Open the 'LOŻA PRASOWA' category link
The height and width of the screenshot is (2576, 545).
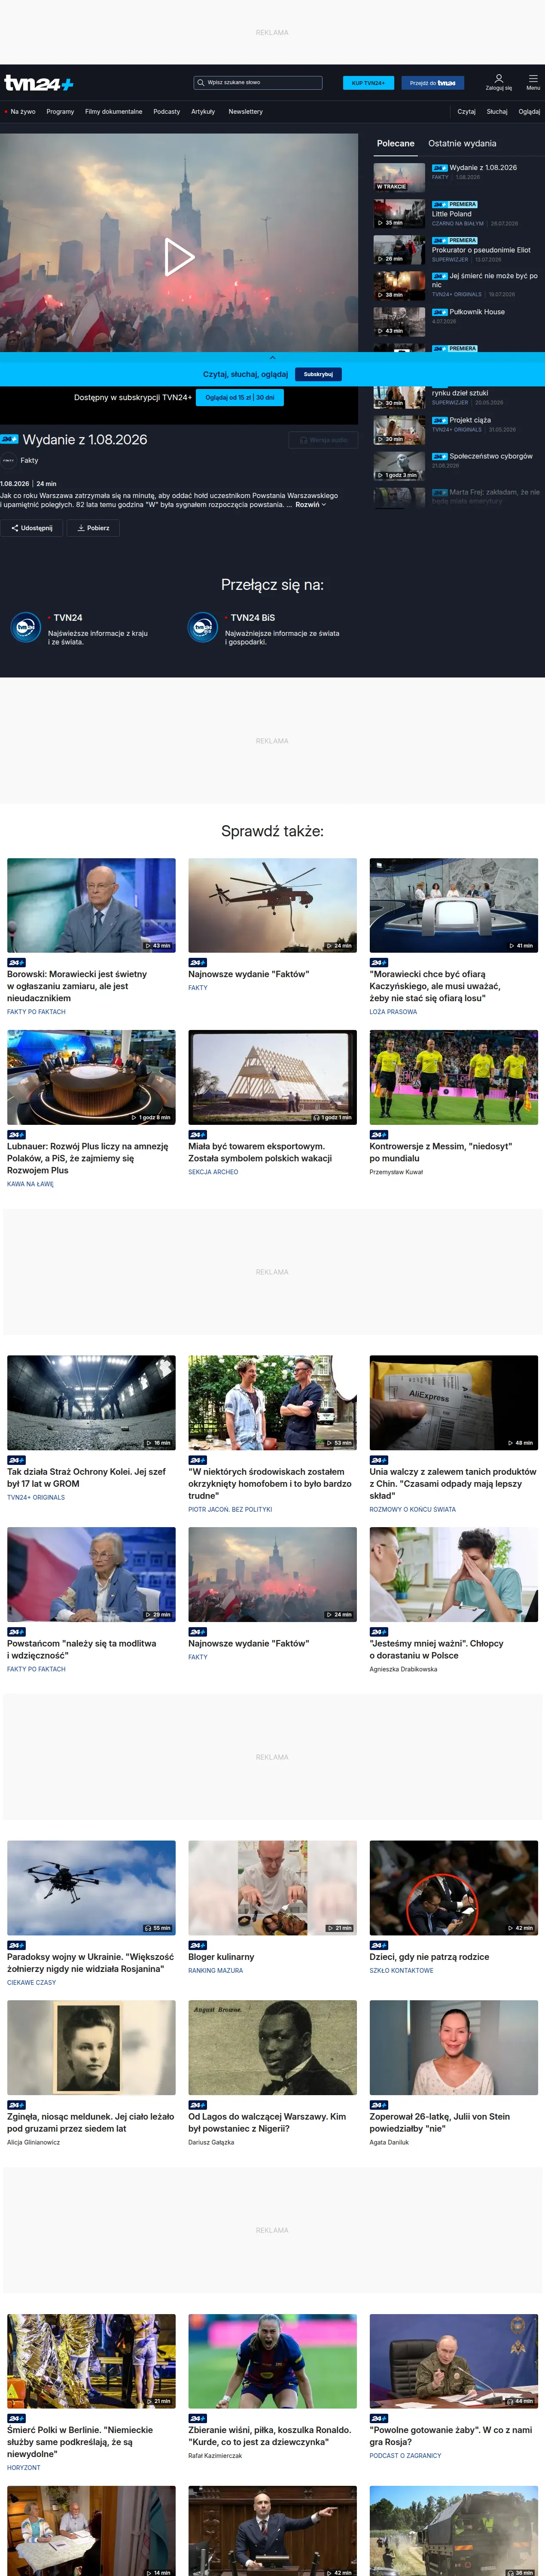(393, 1012)
